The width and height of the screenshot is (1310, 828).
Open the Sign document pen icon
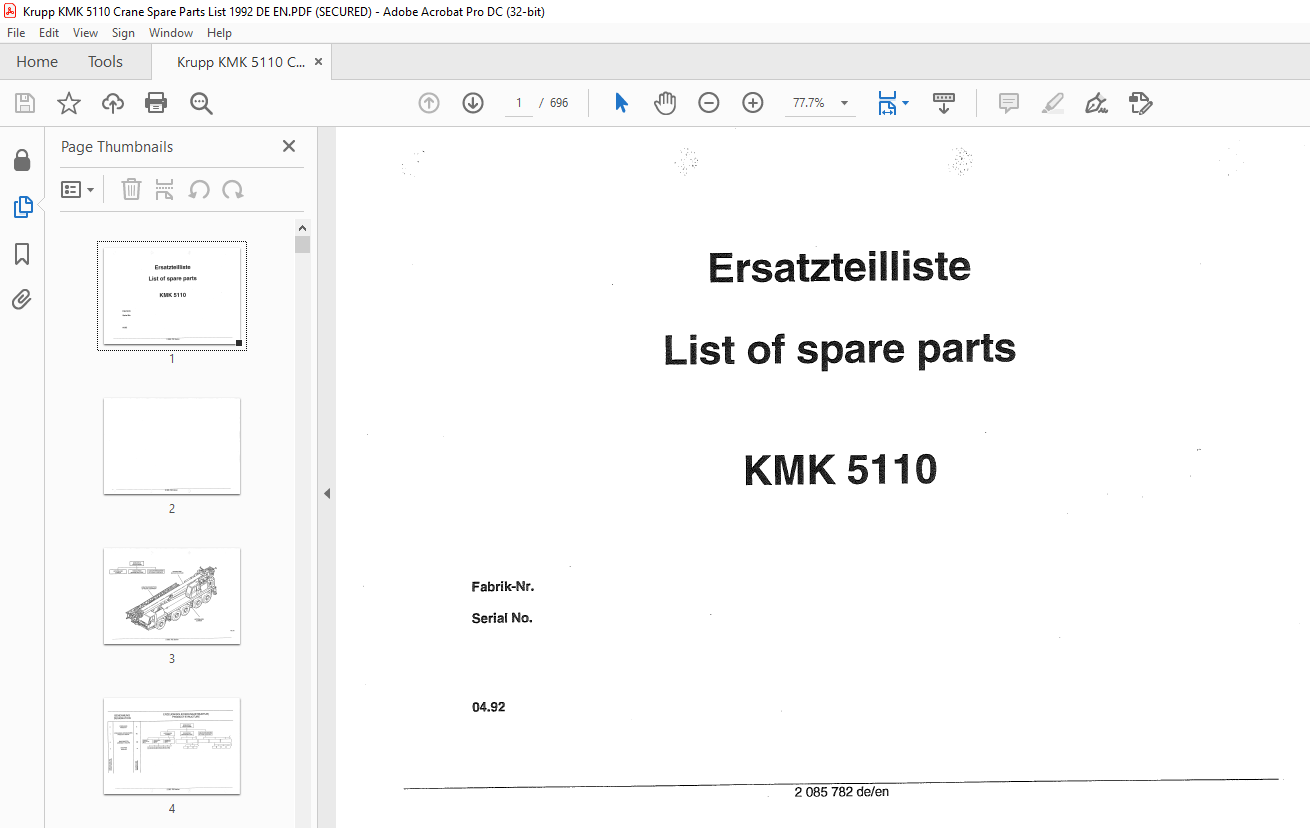1096,103
